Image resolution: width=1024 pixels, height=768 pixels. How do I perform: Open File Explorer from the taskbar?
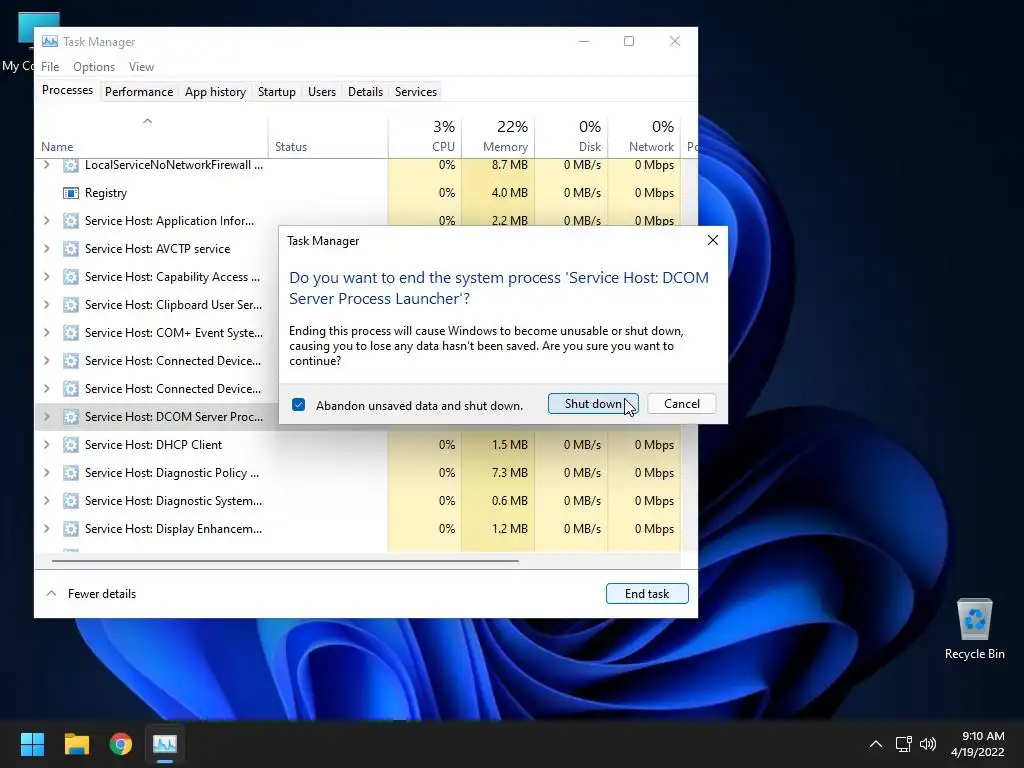(76, 744)
